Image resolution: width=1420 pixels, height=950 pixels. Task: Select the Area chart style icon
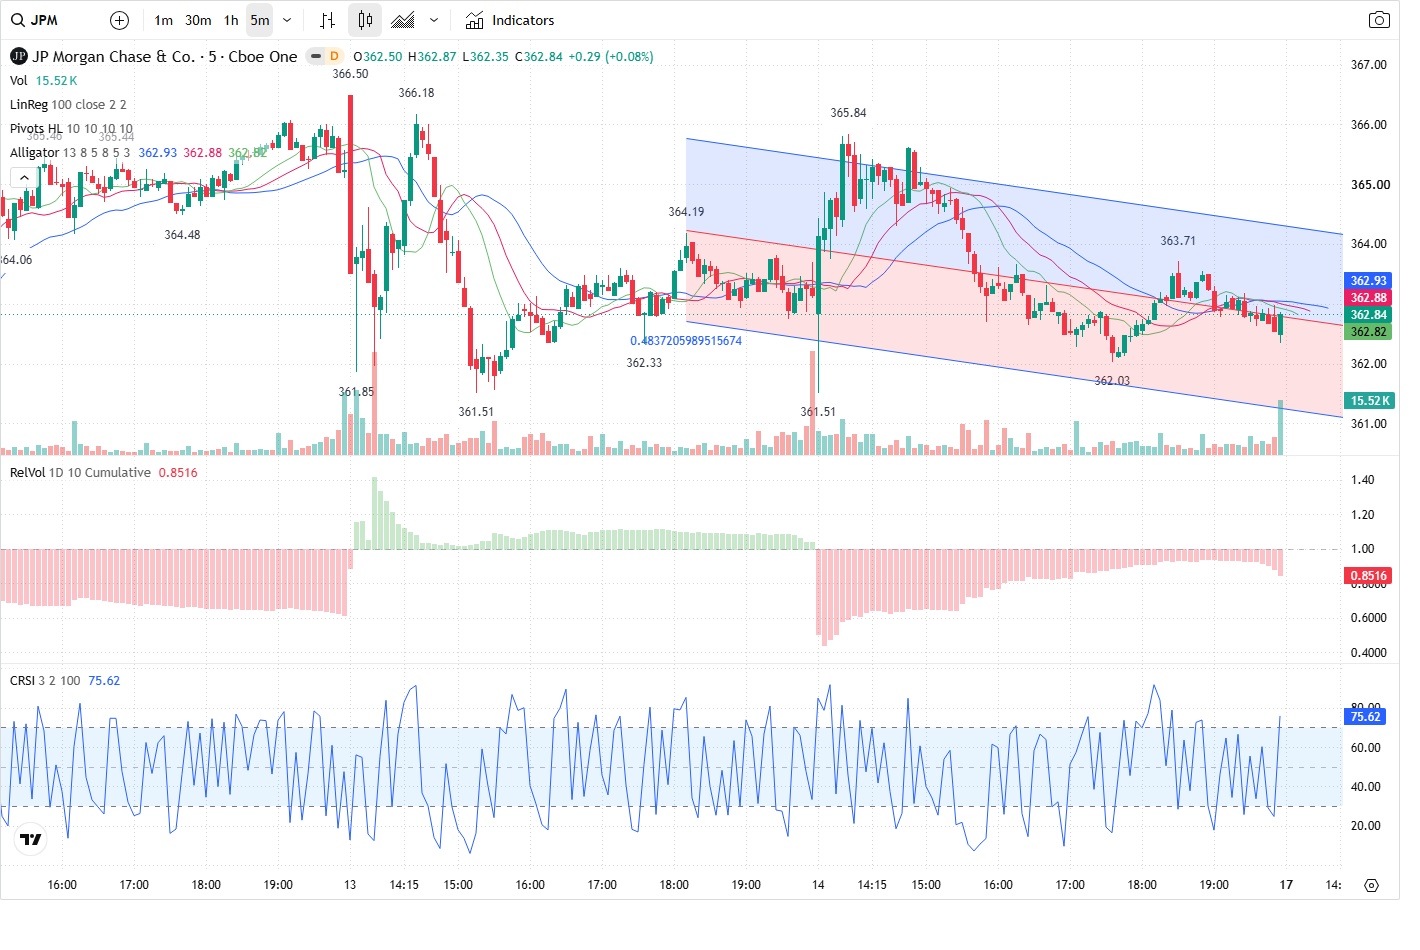[x=403, y=20]
